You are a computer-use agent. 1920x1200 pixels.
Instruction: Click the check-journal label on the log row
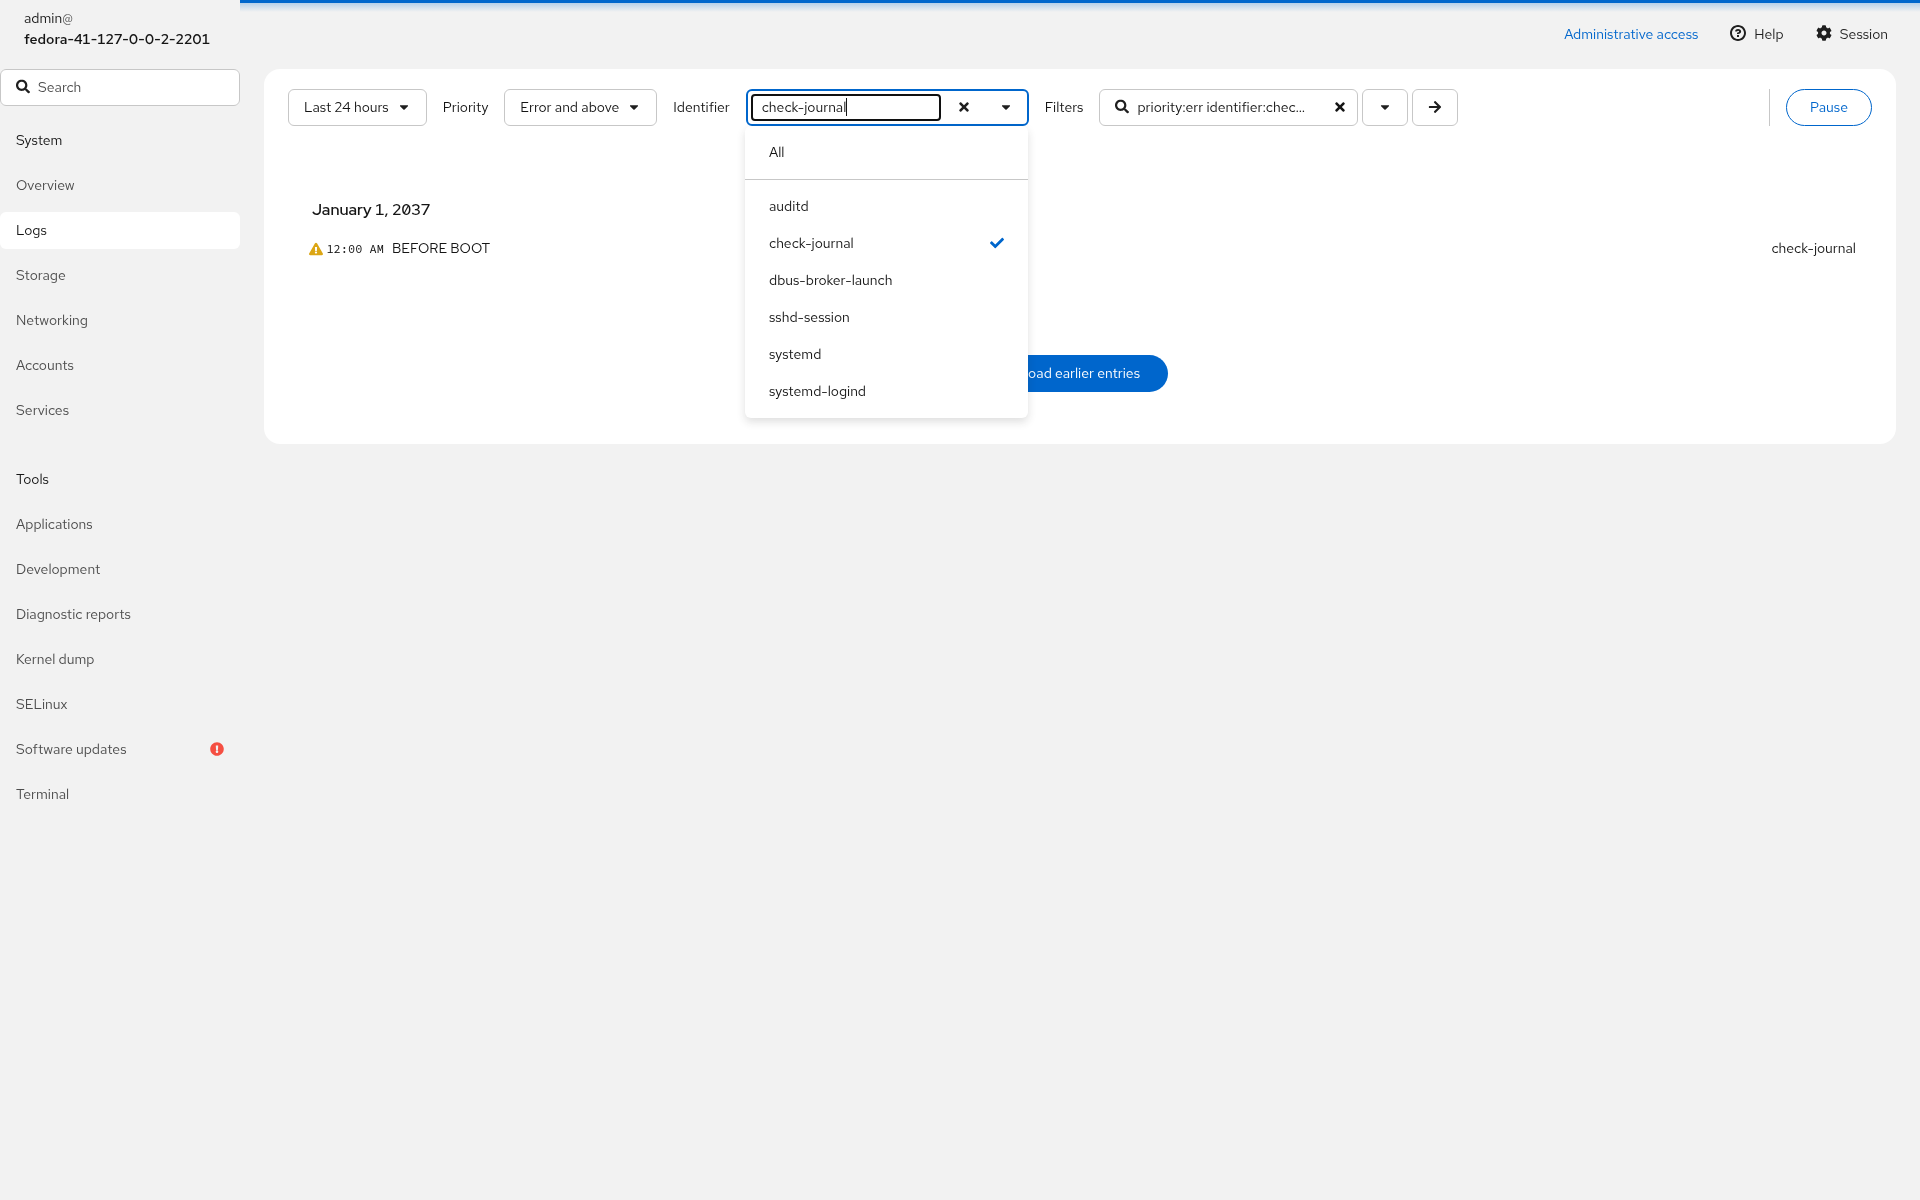coord(1813,248)
